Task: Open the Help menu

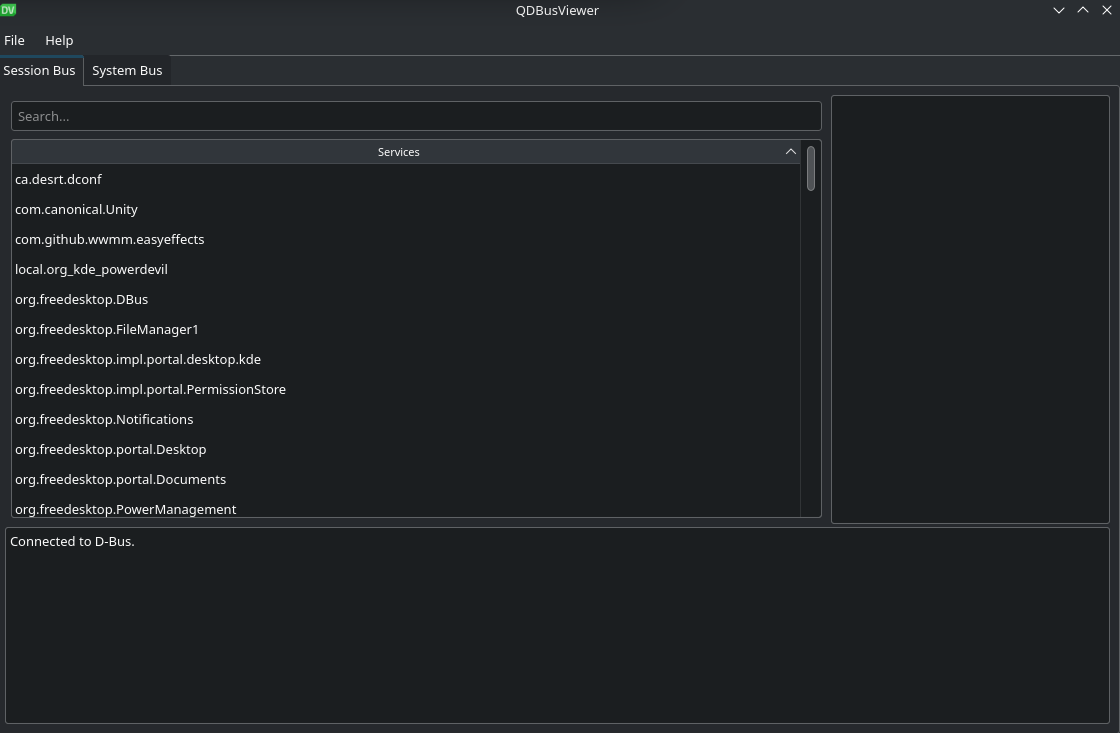Action: tap(59, 41)
